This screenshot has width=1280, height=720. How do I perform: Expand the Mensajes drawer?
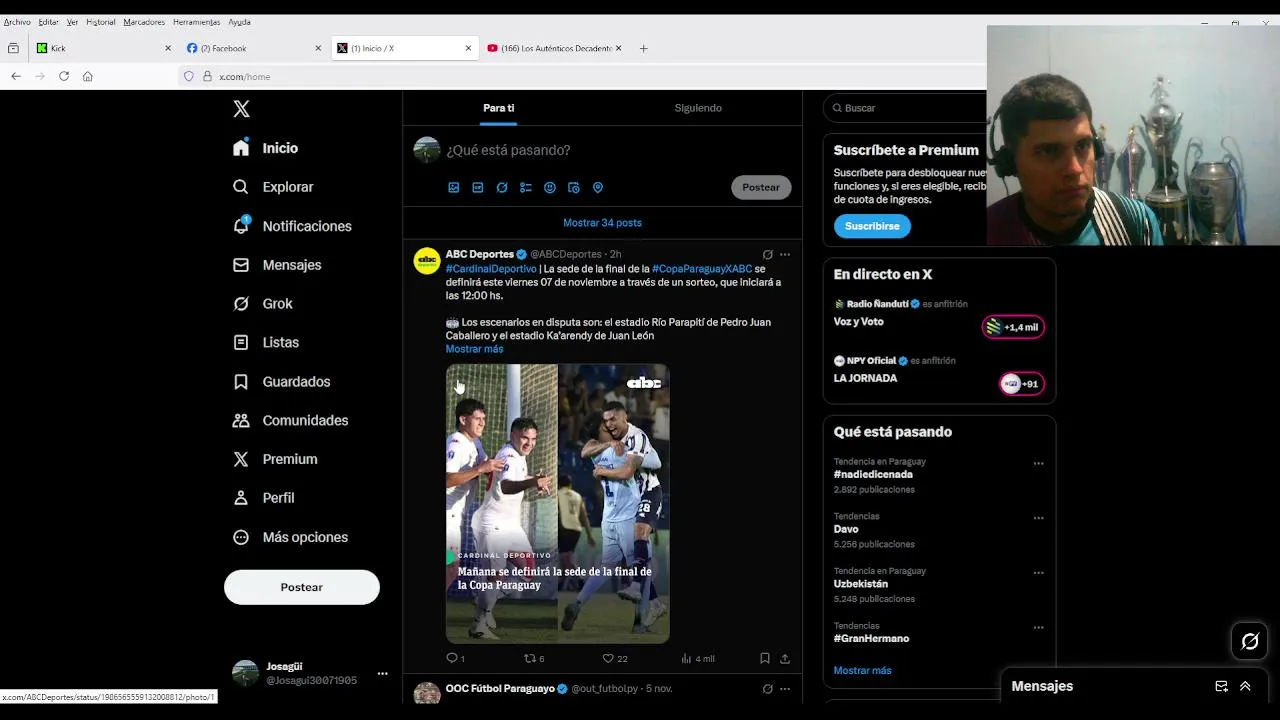pos(1245,686)
